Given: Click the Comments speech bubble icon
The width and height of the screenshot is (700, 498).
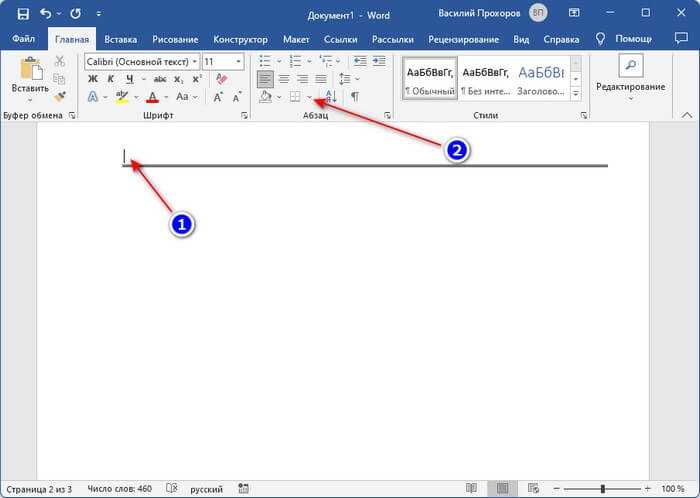Looking at the screenshot, I should pos(681,39).
